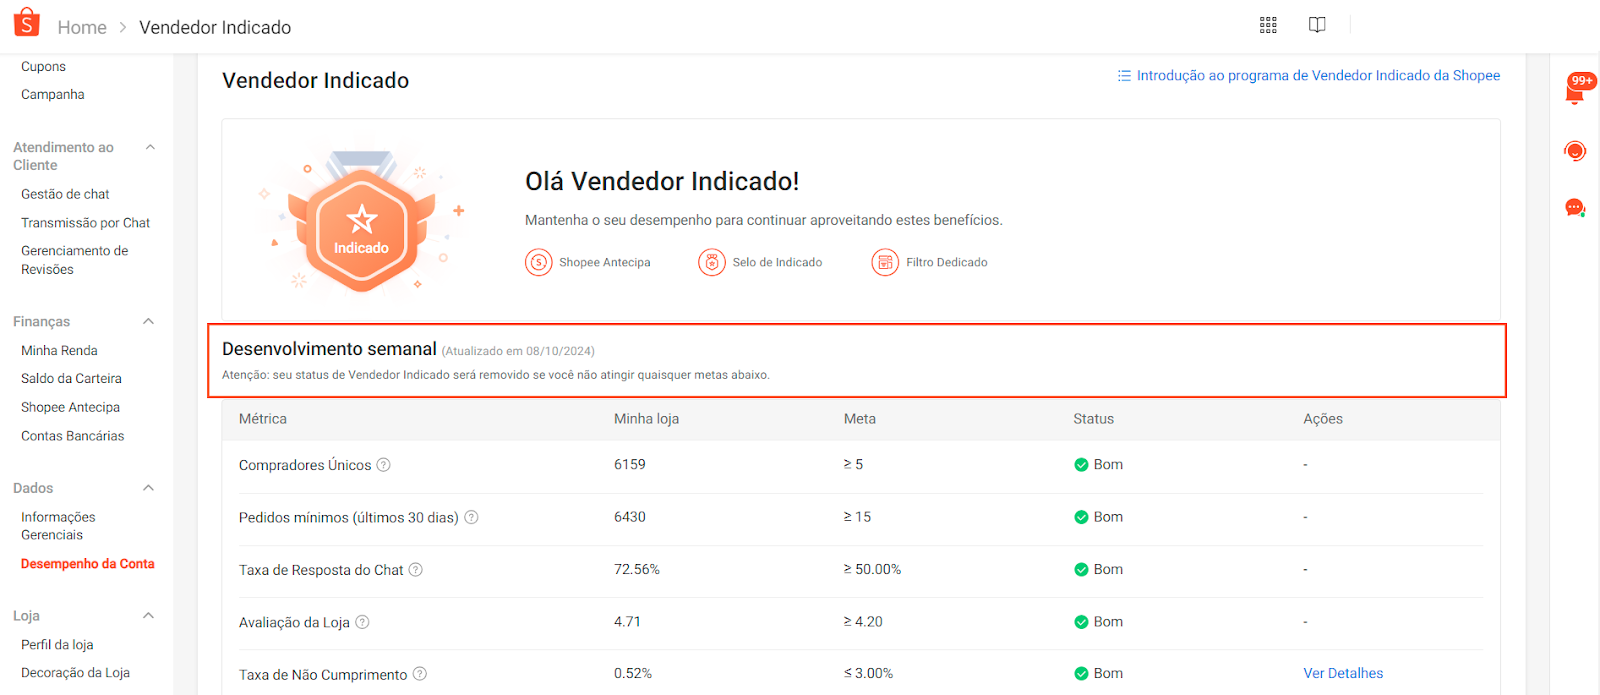Open Saldo da Carteira in the sidebar
Screen dimensions: 1600x695
click(71, 379)
